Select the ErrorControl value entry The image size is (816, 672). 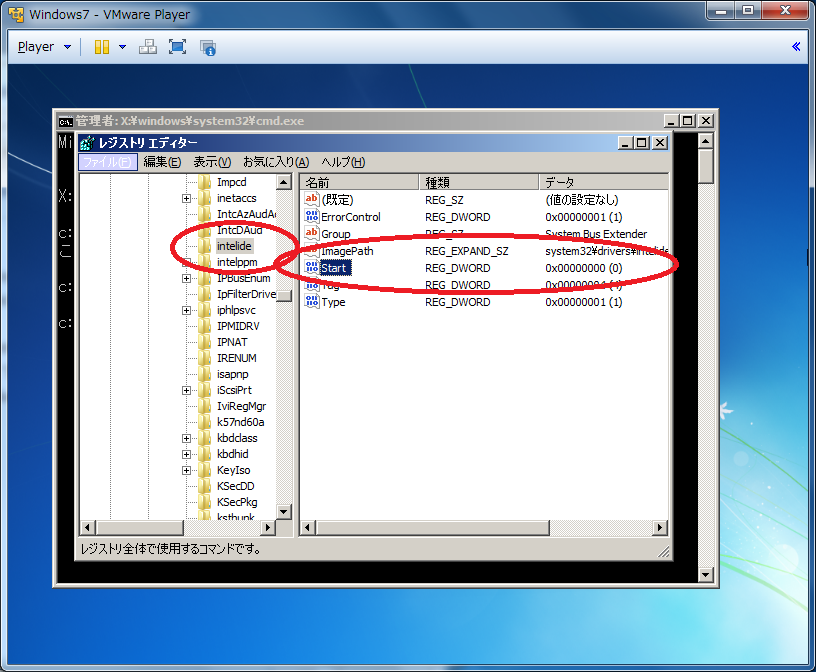[351, 217]
